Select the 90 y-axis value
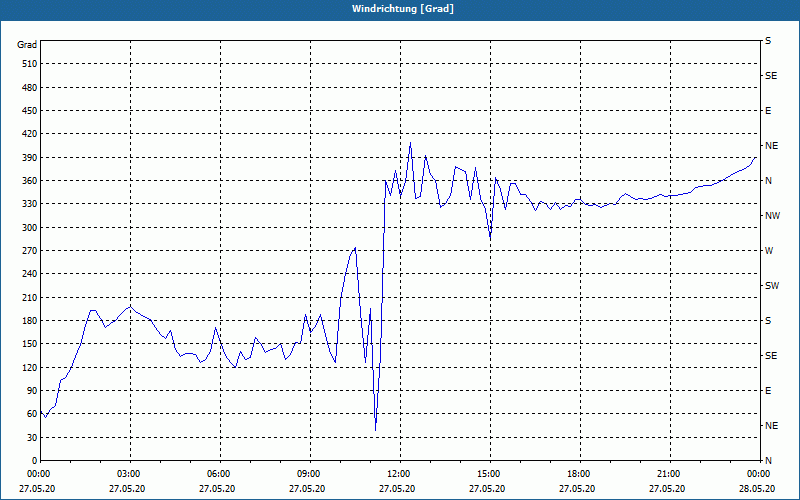 click(x=32, y=391)
